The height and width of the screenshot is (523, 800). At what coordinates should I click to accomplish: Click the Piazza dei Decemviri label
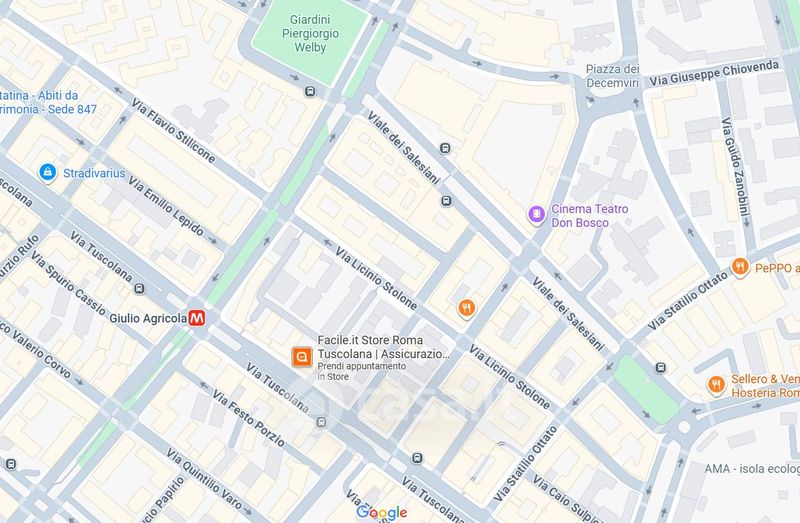612,76
